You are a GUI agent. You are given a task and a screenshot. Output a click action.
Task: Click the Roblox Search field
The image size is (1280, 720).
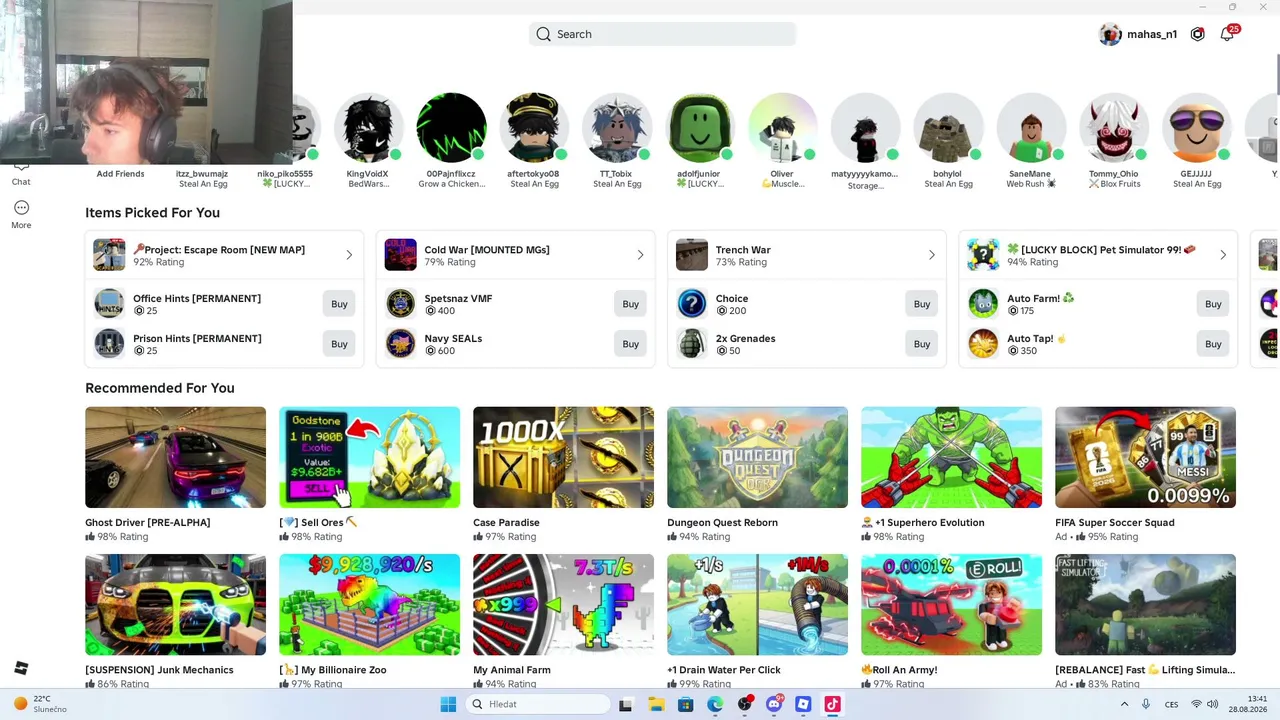coord(662,34)
